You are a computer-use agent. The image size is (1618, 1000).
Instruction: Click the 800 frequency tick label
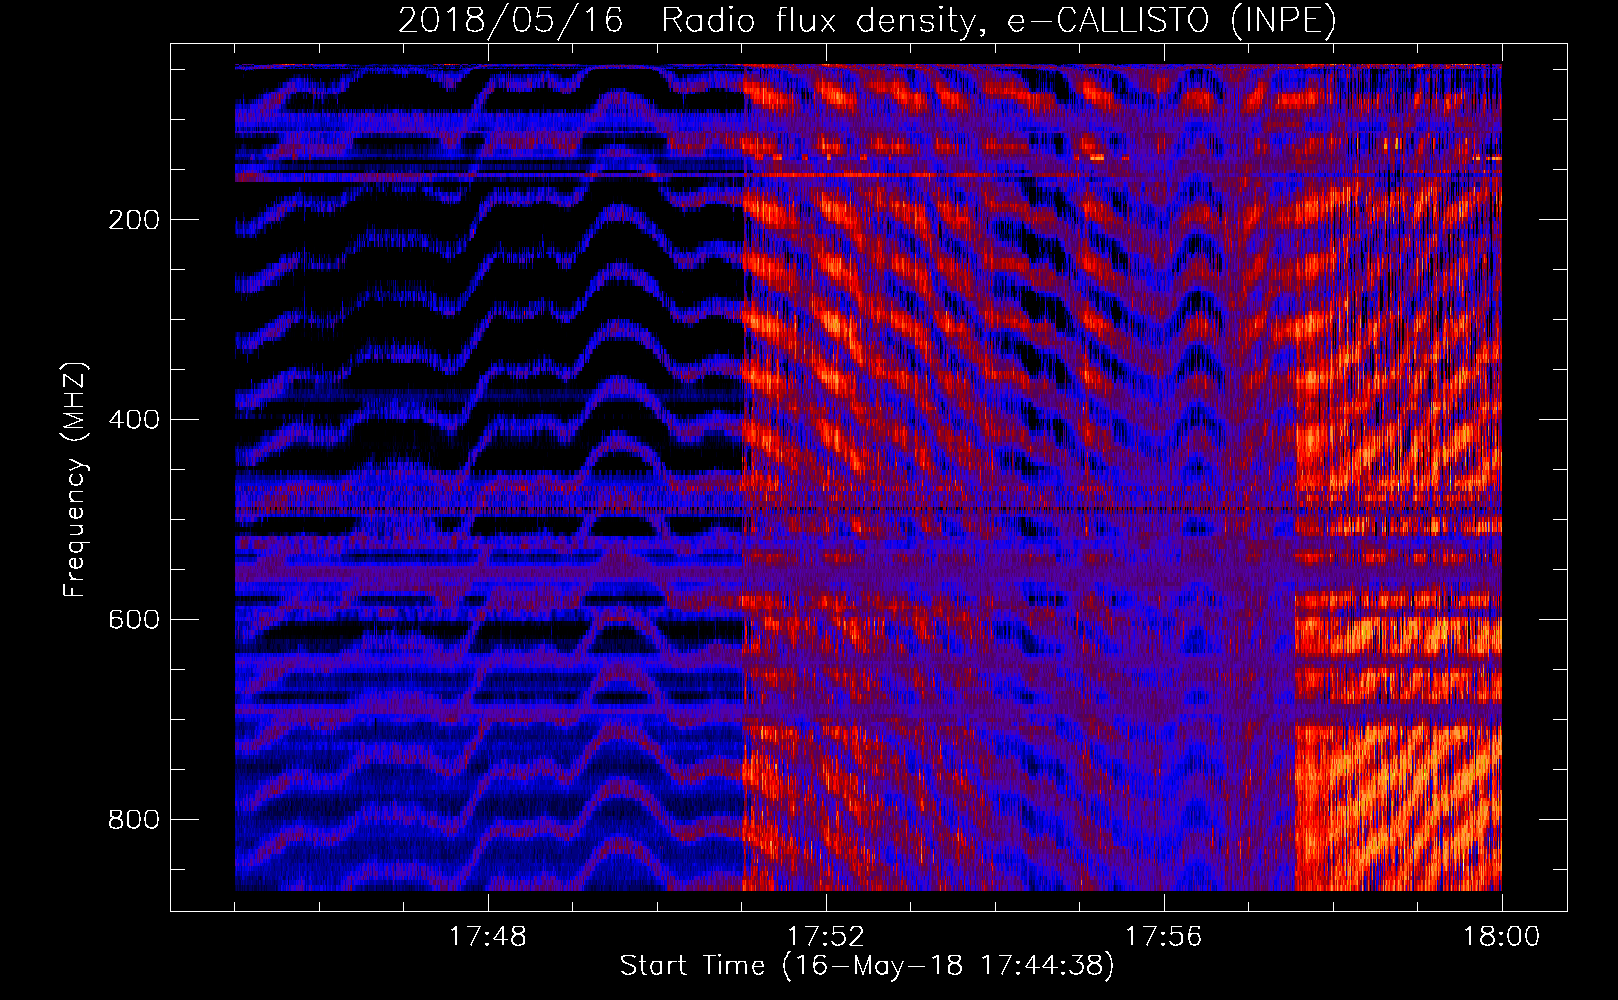pos(134,820)
